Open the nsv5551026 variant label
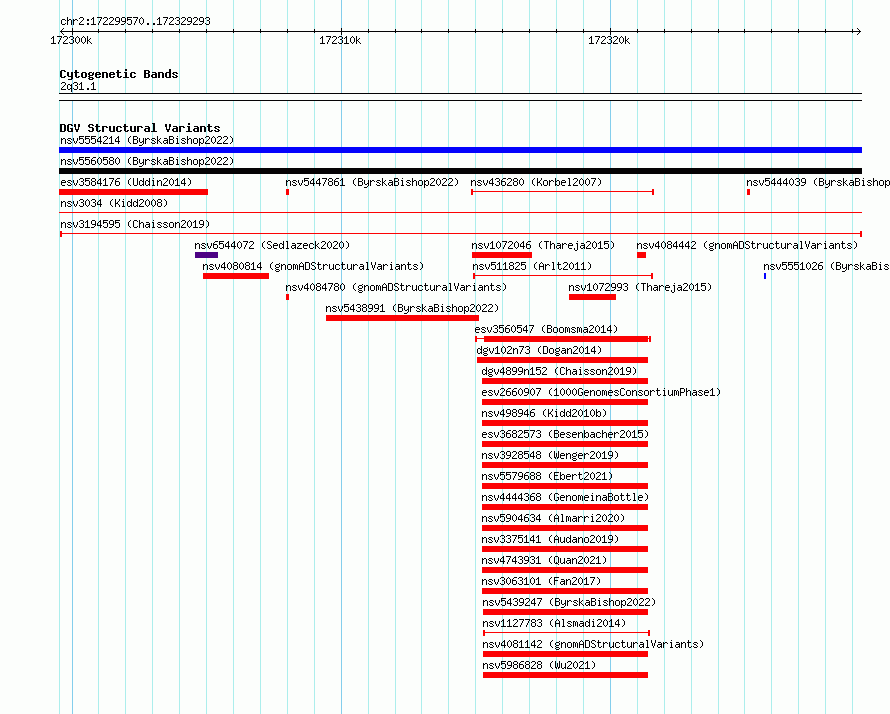Viewport: 890px width, 714px height. point(826,266)
